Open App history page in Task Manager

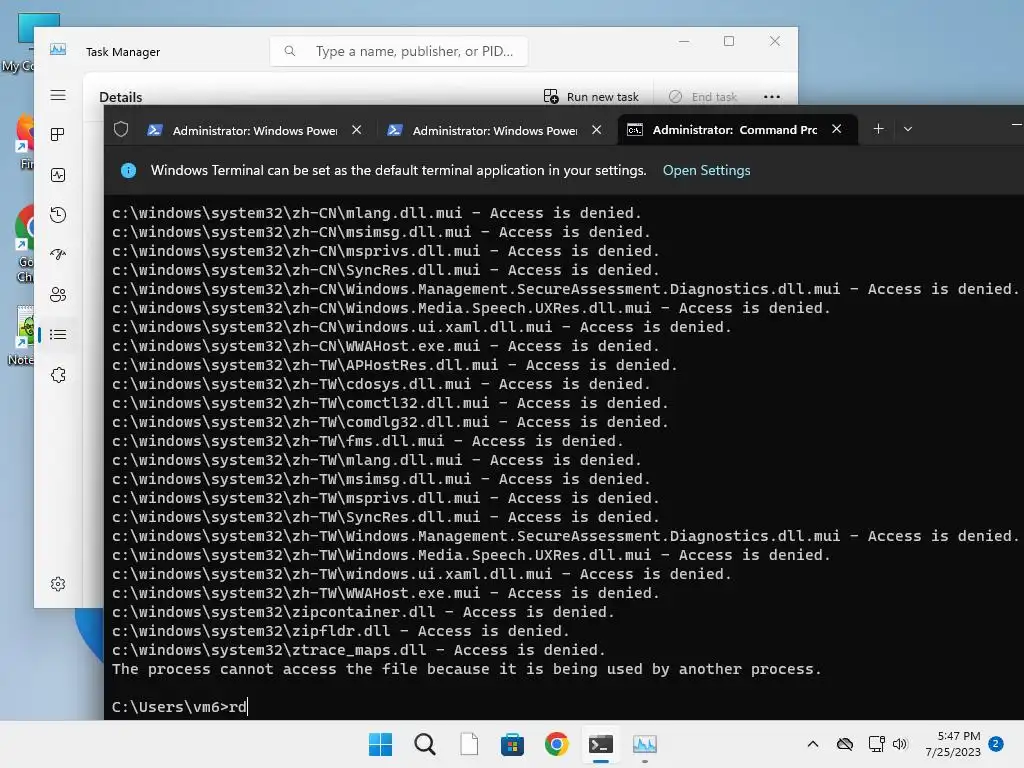coord(58,215)
